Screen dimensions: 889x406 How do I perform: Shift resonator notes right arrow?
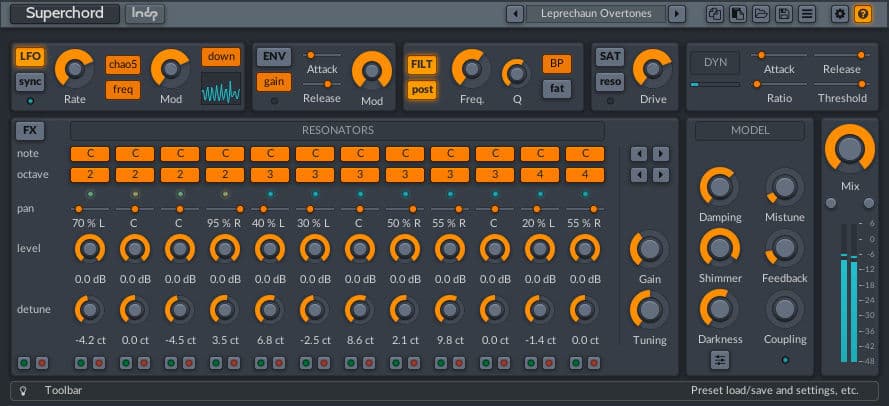(x=661, y=154)
